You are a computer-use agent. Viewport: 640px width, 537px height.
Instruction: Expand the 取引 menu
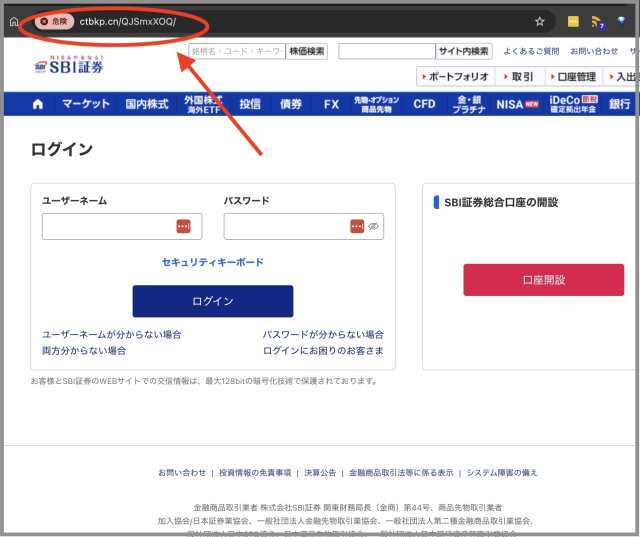pos(521,76)
